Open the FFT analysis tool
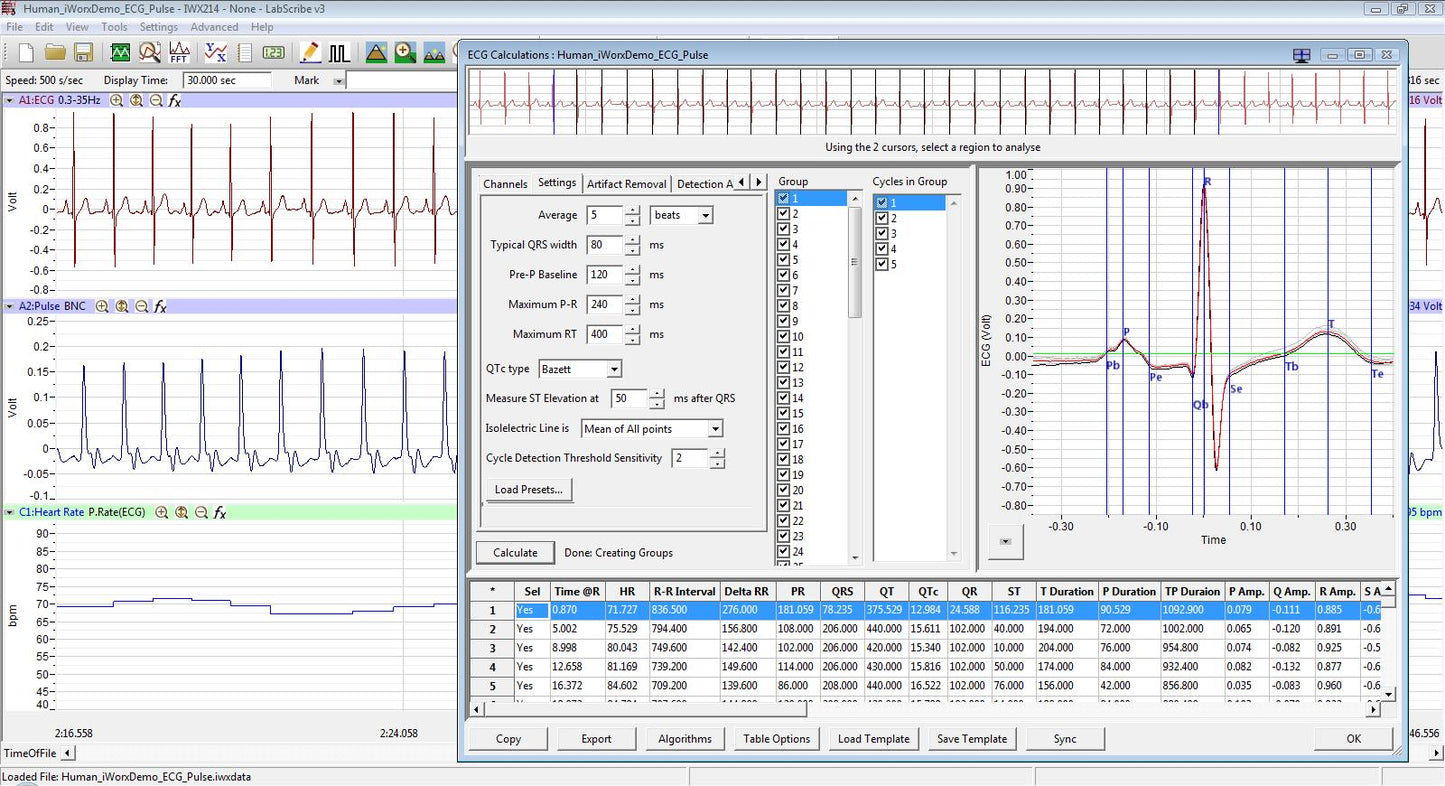The height and width of the screenshot is (786, 1445). click(178, 52)
